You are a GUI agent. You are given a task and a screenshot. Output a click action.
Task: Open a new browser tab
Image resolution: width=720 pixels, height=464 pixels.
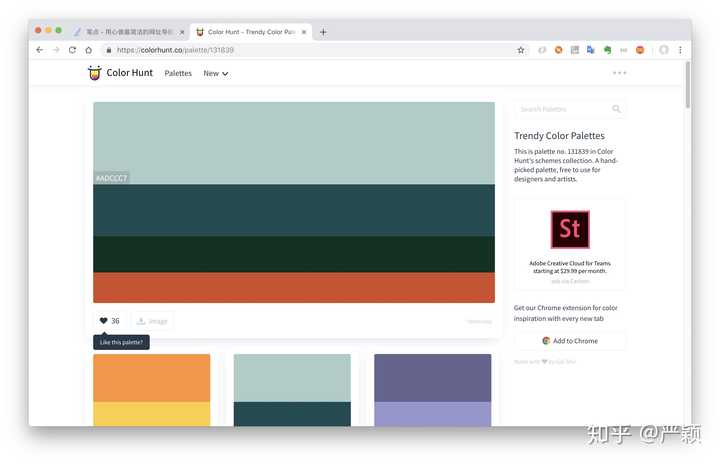coord(323,32)
